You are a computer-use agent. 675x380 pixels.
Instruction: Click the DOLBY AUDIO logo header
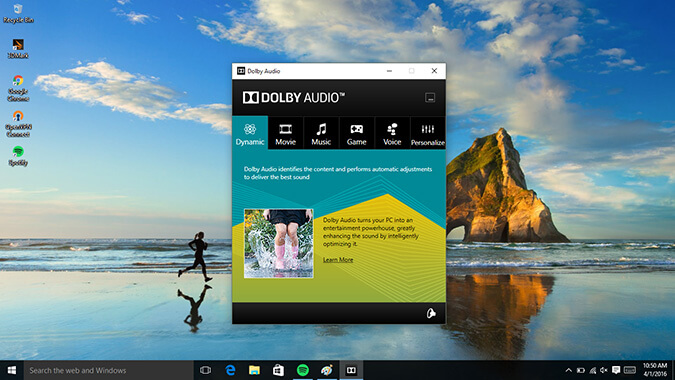click(x=294, y=98)
